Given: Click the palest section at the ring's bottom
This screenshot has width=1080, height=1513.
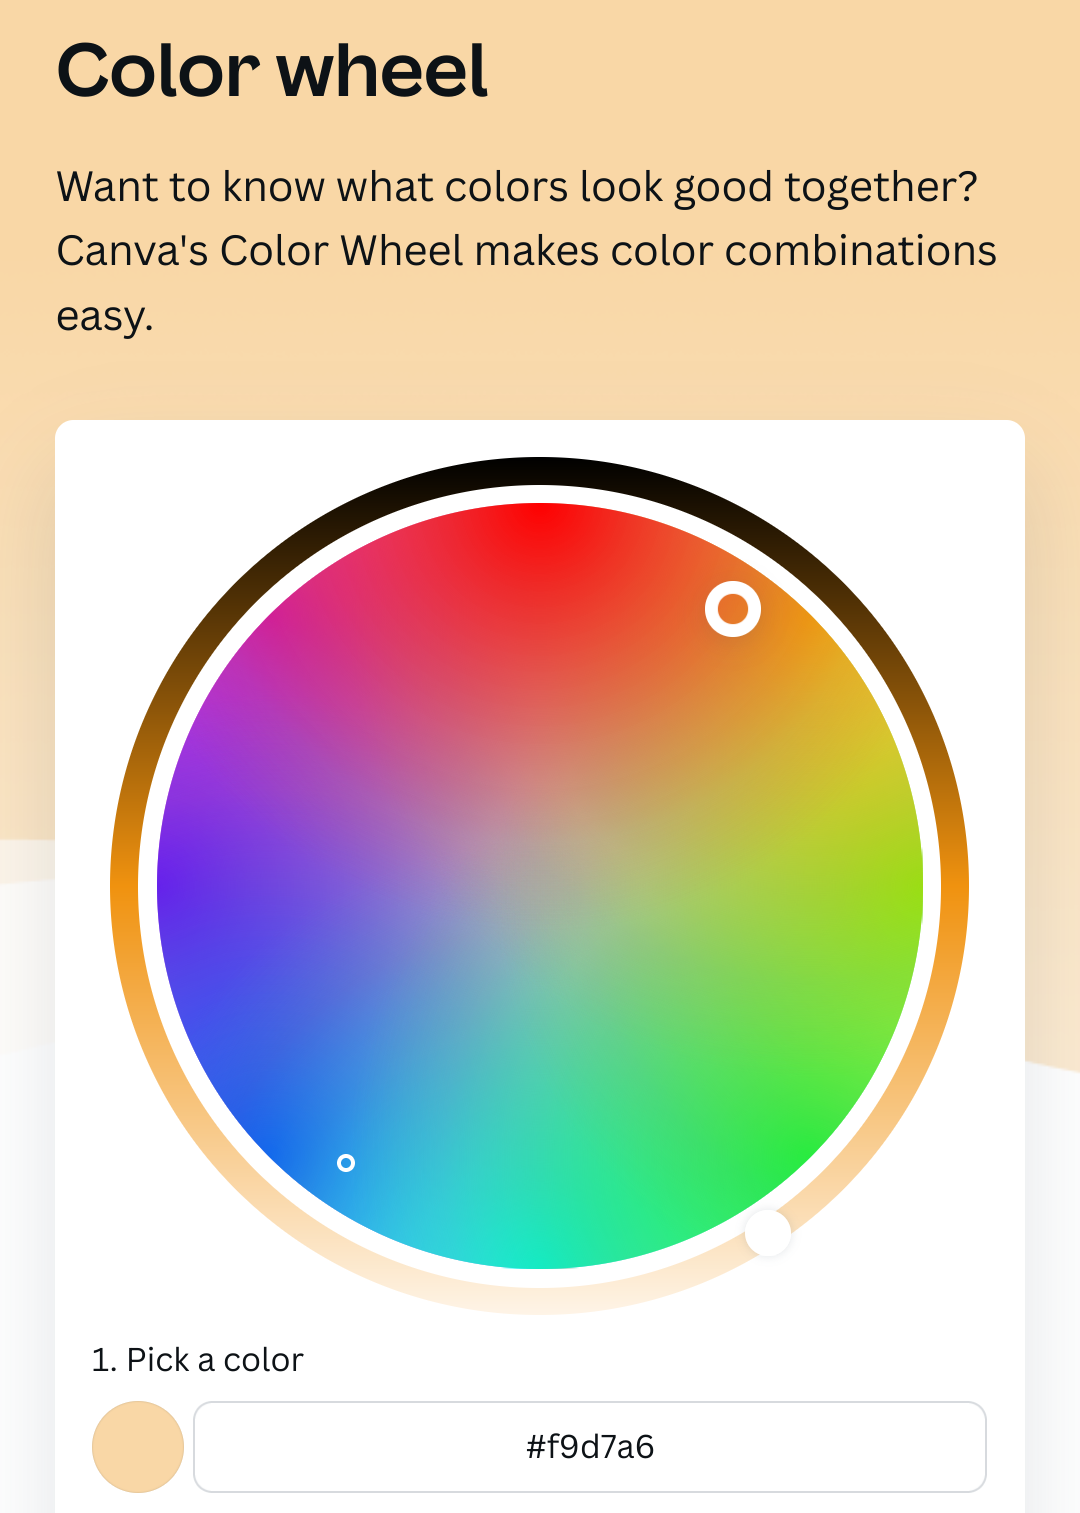Looking at the screenshot, I should coord(540,1300).
